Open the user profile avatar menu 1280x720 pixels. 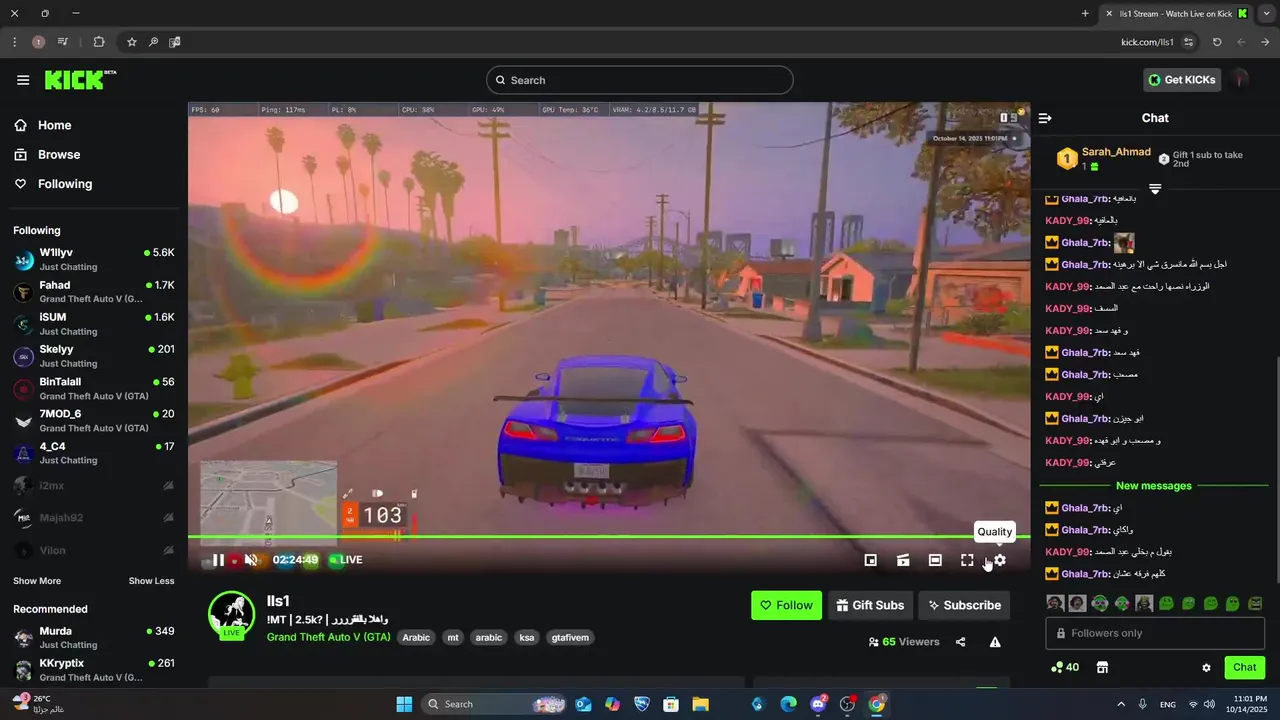(x=1241, y=79)
